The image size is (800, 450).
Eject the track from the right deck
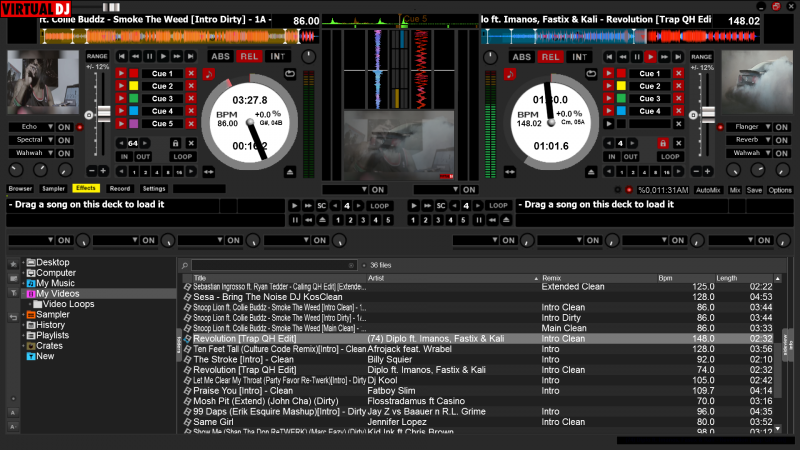tap(591, 172)
